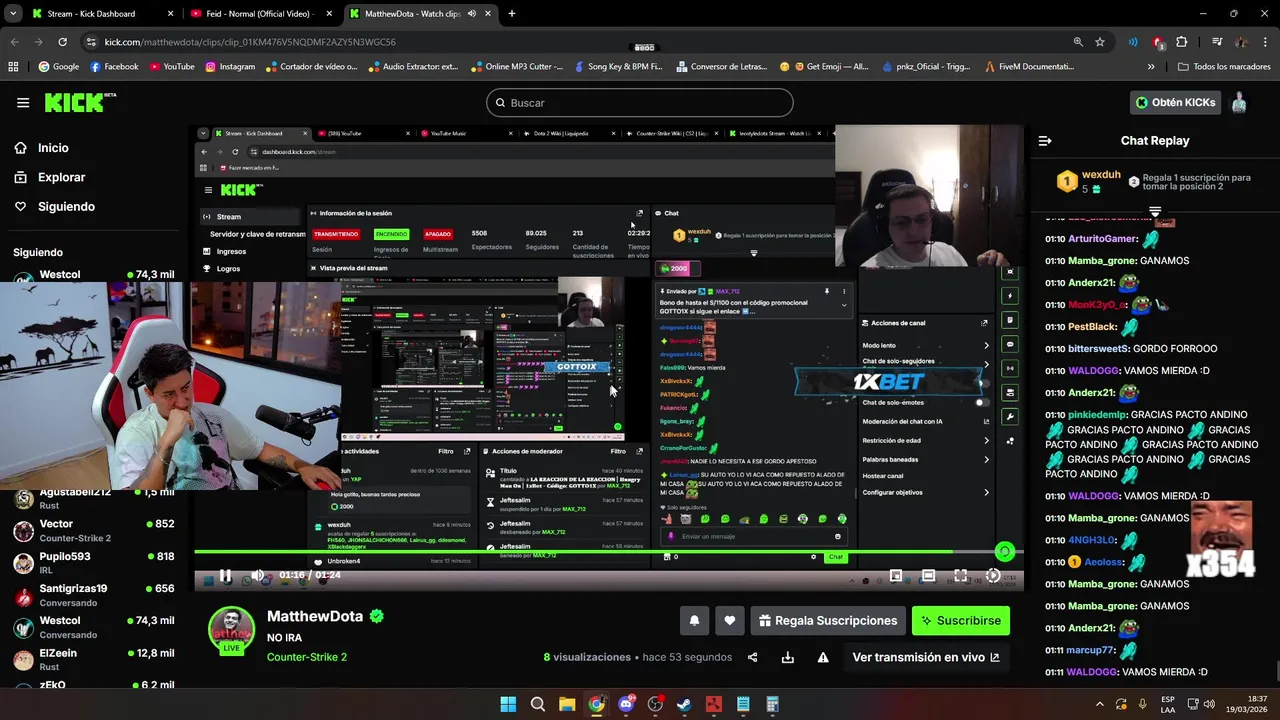The width and height of the screenshot is (1280, 720).
Task: Go back to previous page
Action: click(x=14, y=42)
